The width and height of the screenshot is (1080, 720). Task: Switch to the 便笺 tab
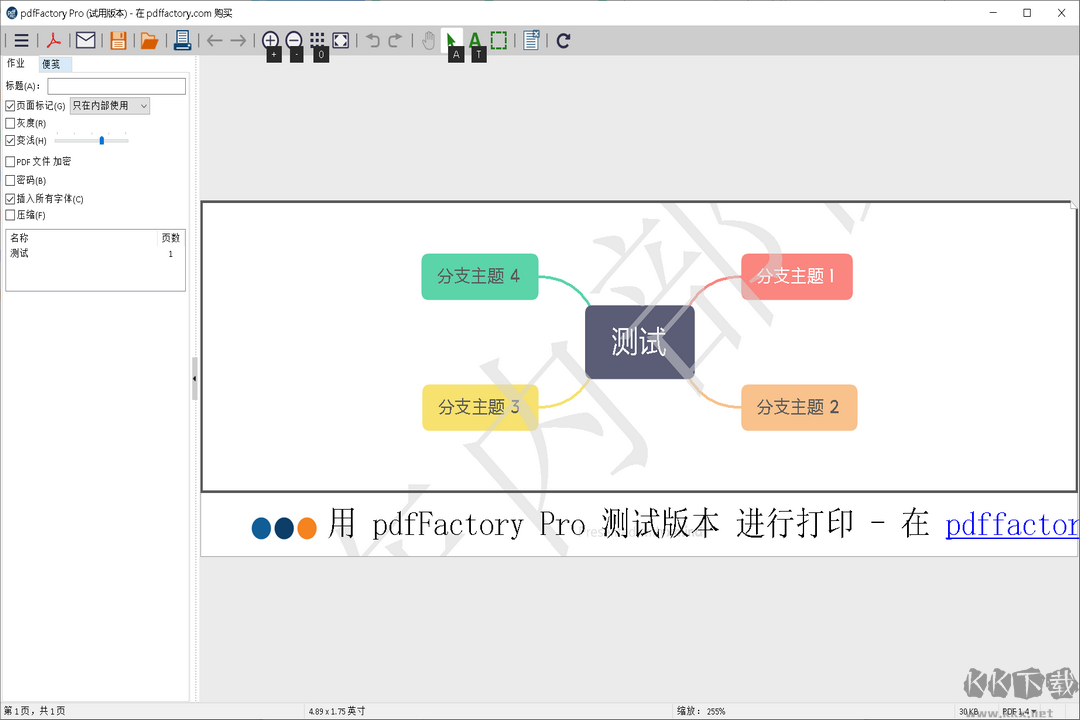pos(52,63)
